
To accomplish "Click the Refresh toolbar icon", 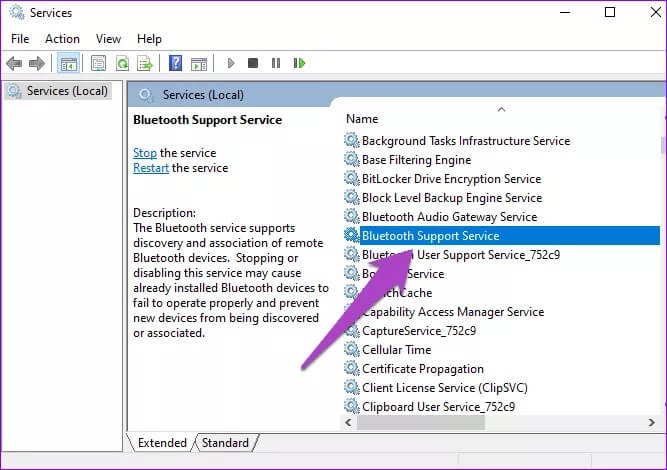I will tap(123, 64).
